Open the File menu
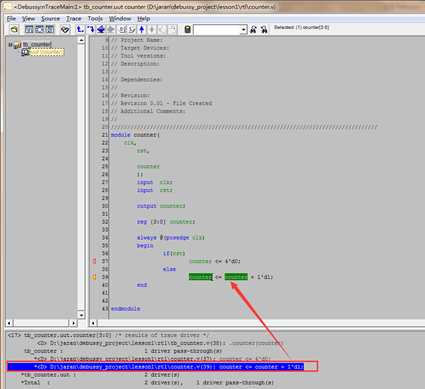Viewport: 425px width, 389px height. point(11,19)
